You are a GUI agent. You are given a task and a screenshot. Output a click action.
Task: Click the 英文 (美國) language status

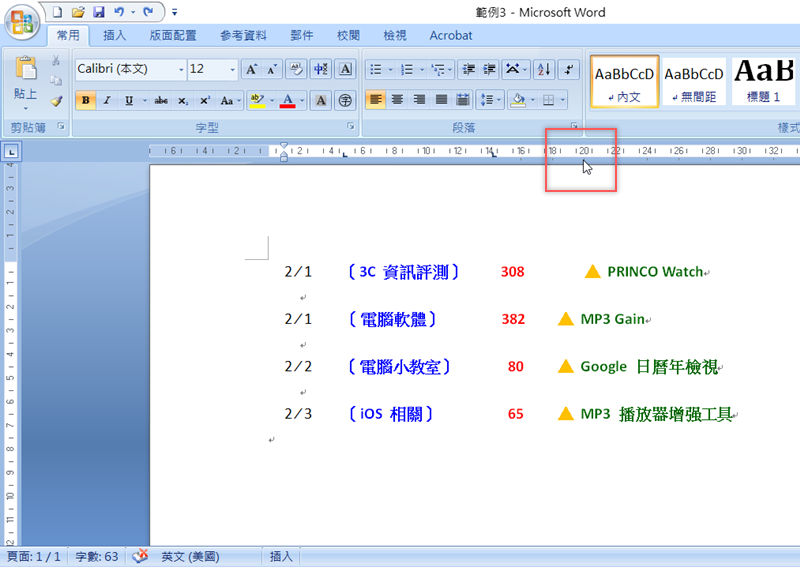coord(190,557)
